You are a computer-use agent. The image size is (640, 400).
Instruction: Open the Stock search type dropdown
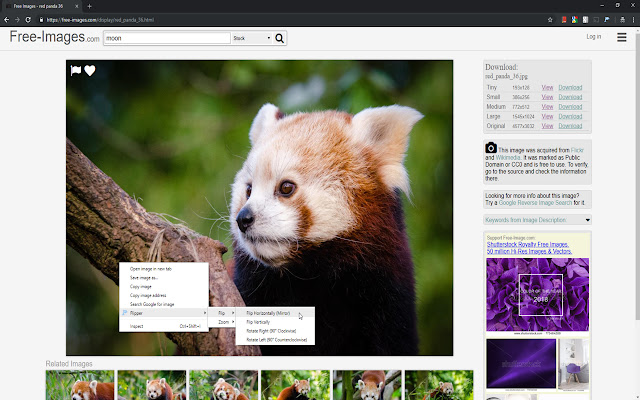[251, 39]
